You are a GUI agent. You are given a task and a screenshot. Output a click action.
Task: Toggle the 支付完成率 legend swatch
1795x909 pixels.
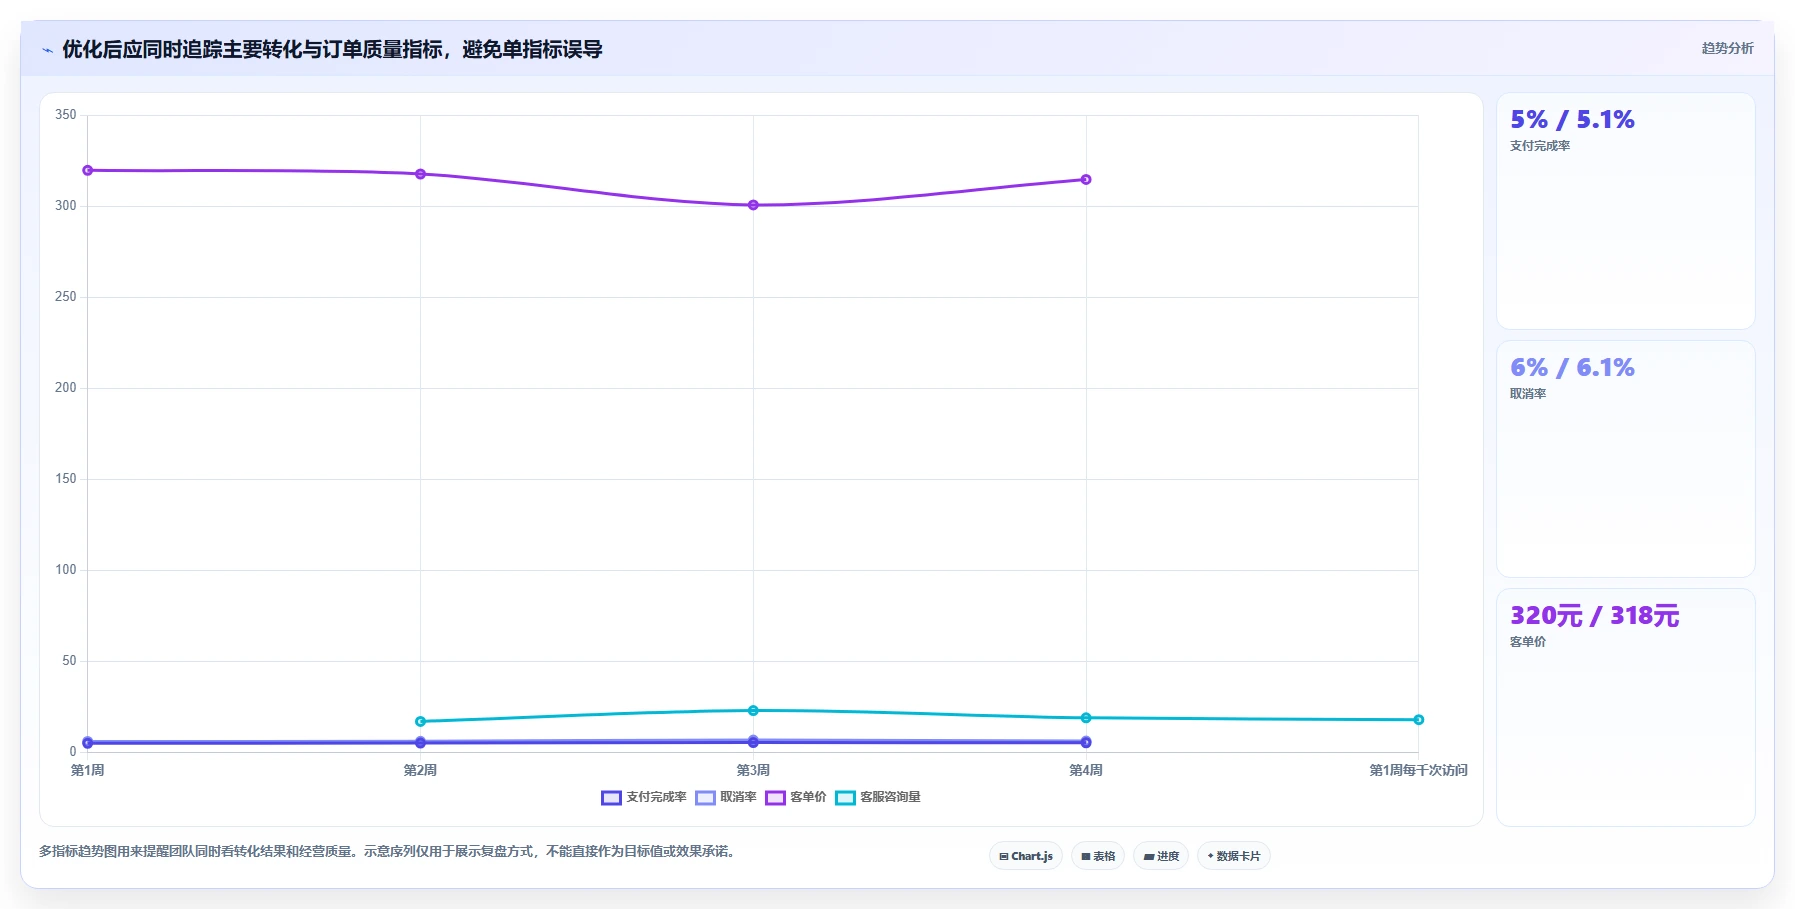tap(611, 798)
